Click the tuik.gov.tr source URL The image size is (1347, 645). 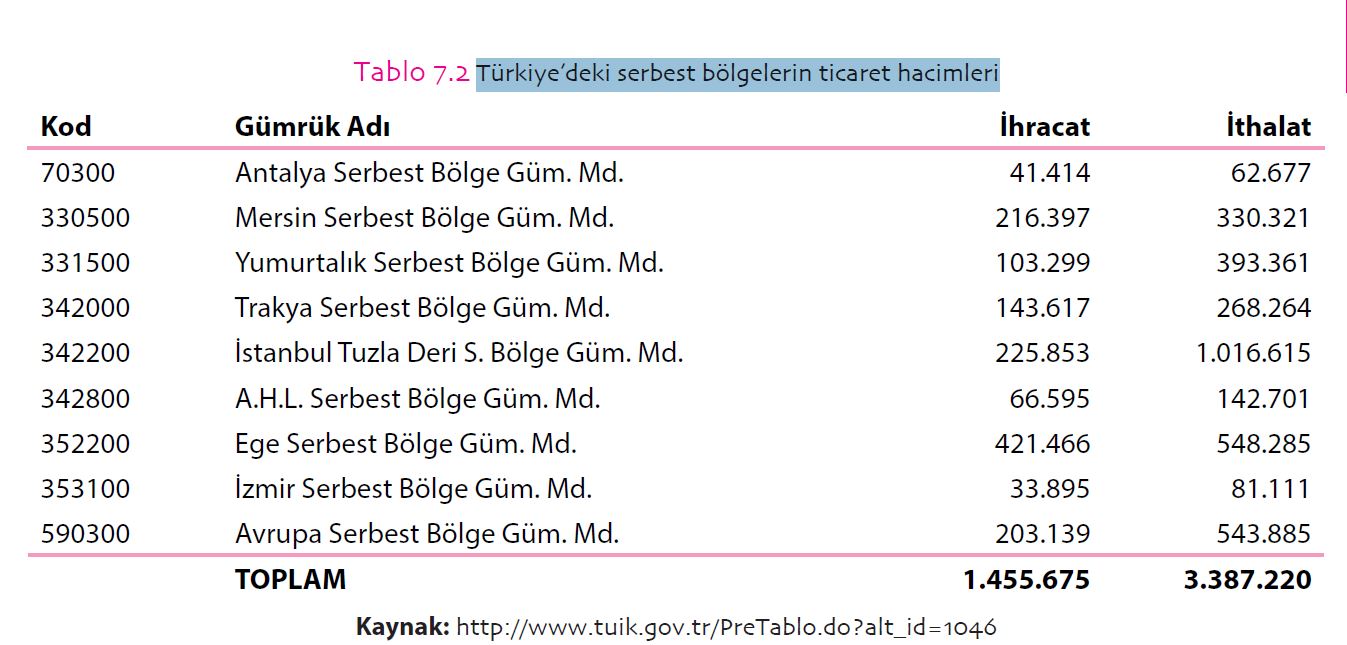pos(726,628)
